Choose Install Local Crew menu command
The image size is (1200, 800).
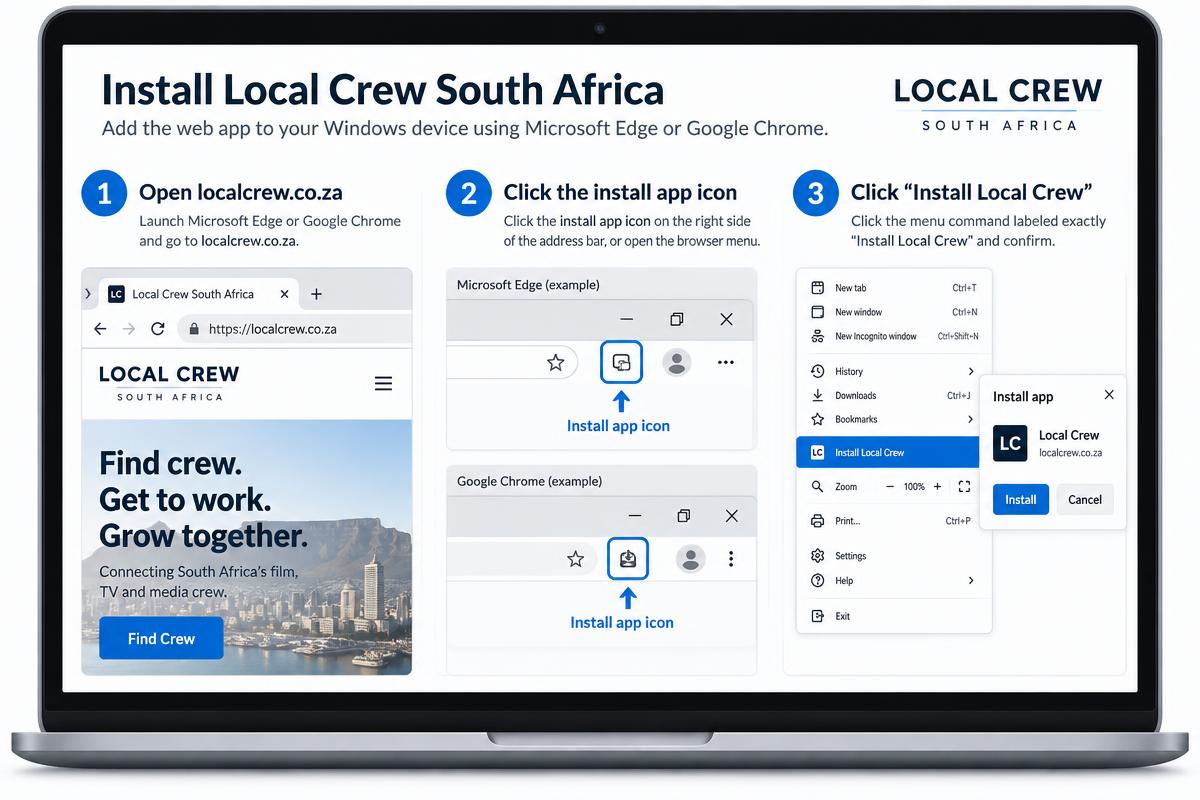point(888,452)
